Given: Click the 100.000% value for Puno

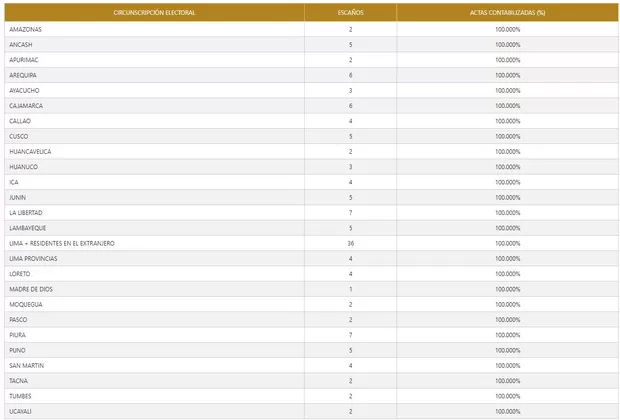Looking at the screenshot, I should 508,350.
